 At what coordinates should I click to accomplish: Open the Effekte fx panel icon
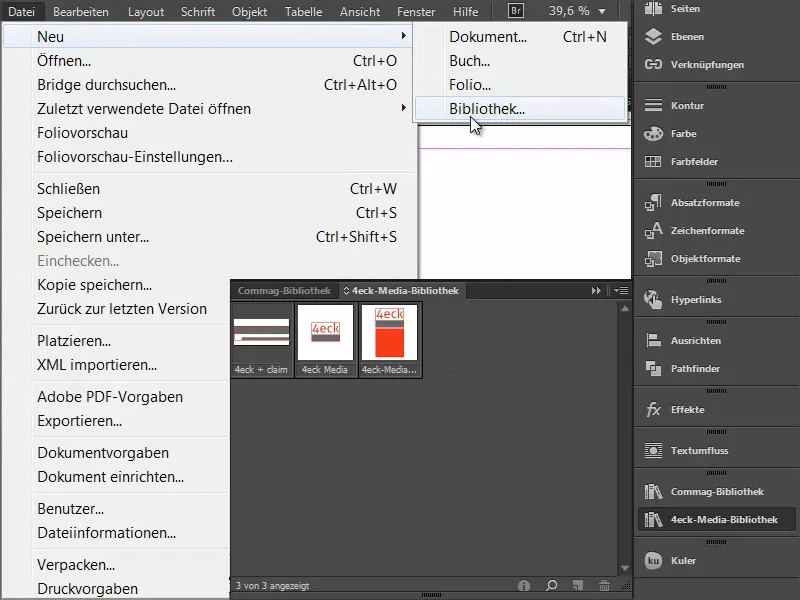pos(653,409)
